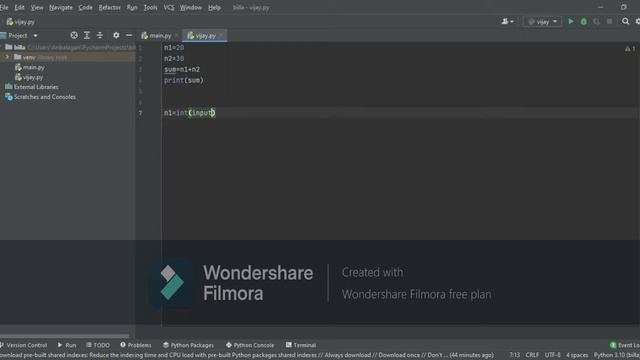Open the File menu
The height and width of the screenshot is (360, 640).
[4, 7]
